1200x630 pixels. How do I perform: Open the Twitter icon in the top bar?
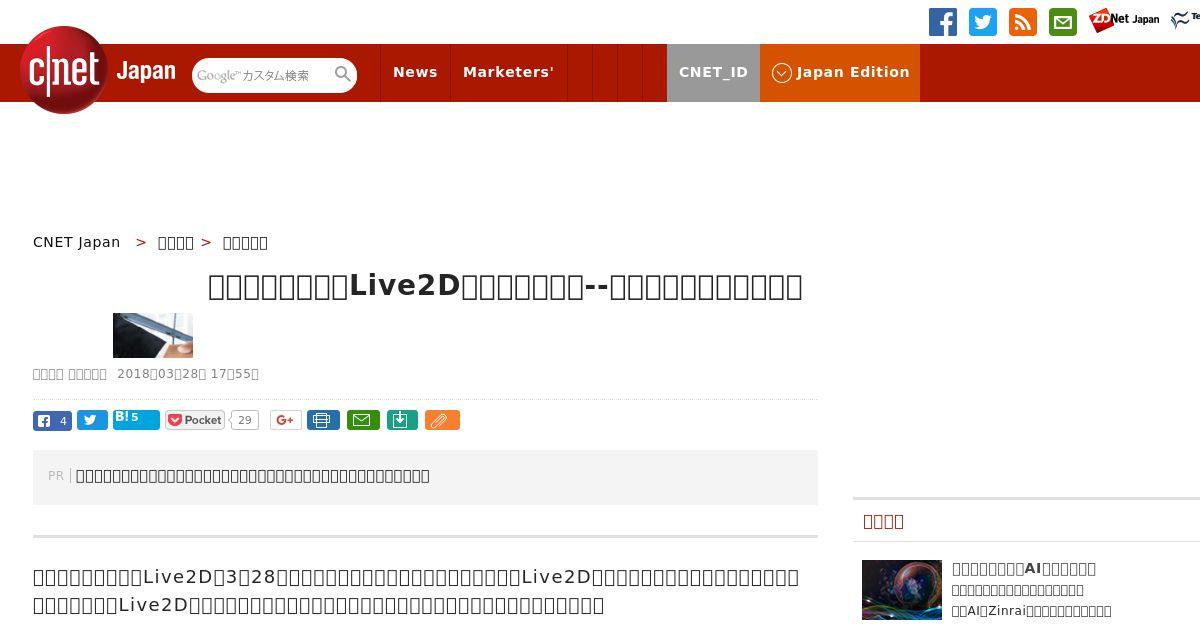coord(983,22)
